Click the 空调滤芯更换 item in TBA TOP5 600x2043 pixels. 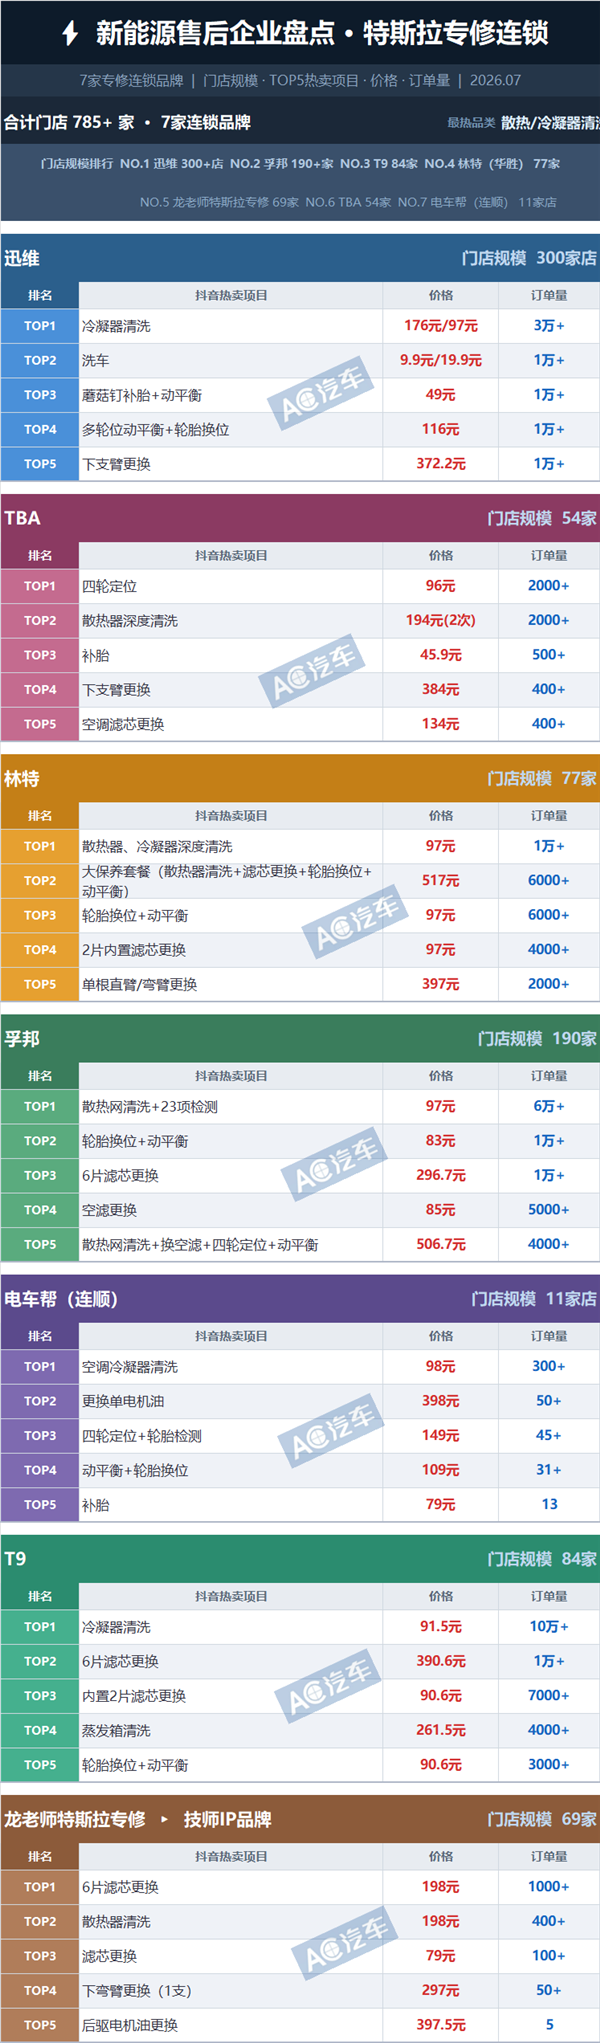point(123,724)
